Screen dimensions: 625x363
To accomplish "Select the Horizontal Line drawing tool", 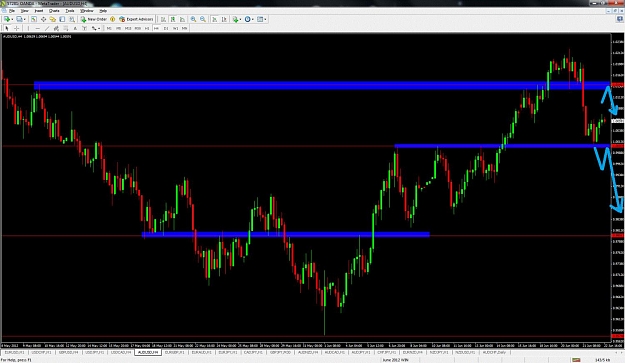I will tap(37, 28).
